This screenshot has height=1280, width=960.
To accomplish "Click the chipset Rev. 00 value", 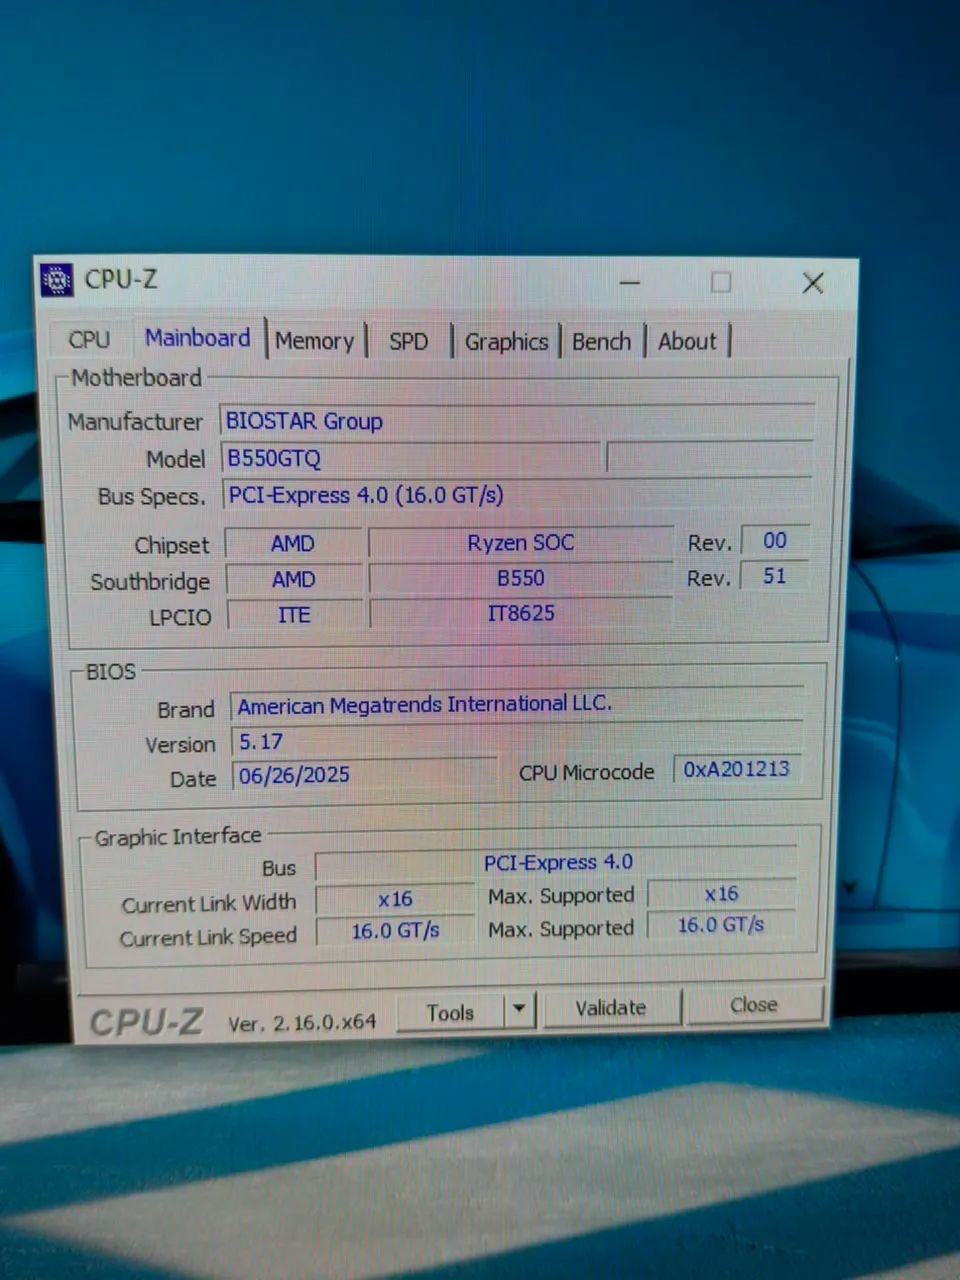I will (x=775, y=541).
